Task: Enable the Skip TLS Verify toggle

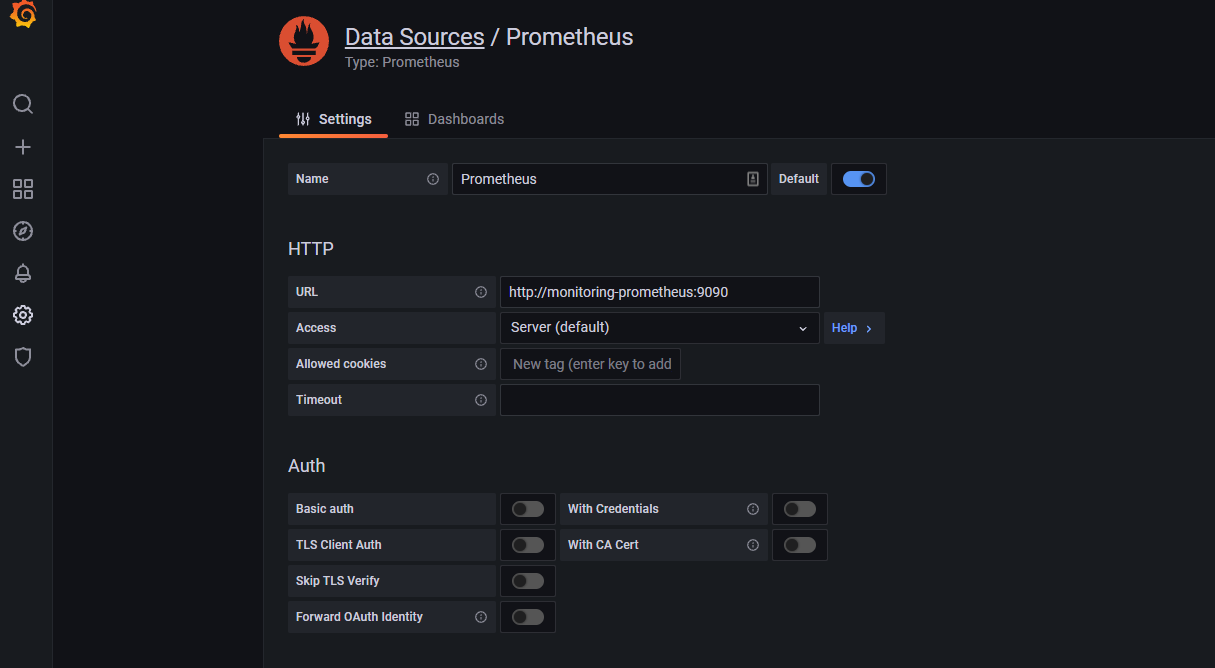Action: (528, 581)
